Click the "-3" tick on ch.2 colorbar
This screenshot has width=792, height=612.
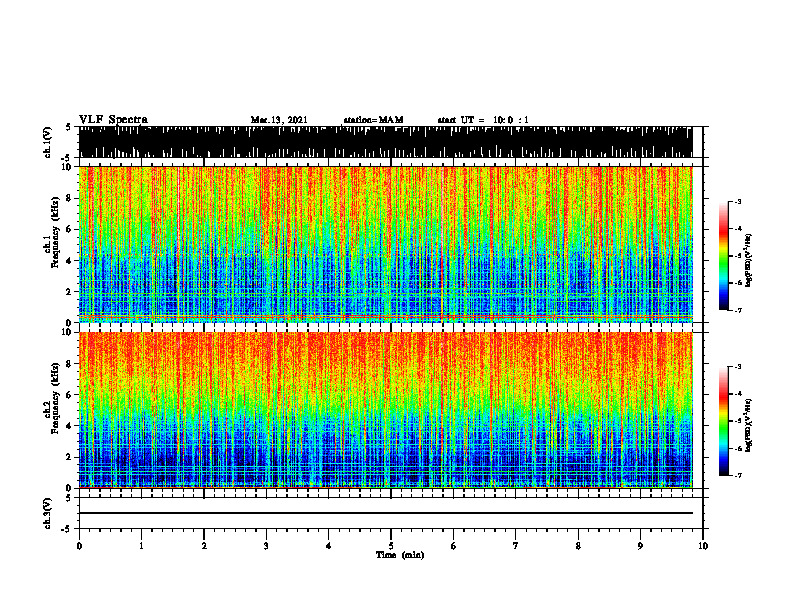738,367
